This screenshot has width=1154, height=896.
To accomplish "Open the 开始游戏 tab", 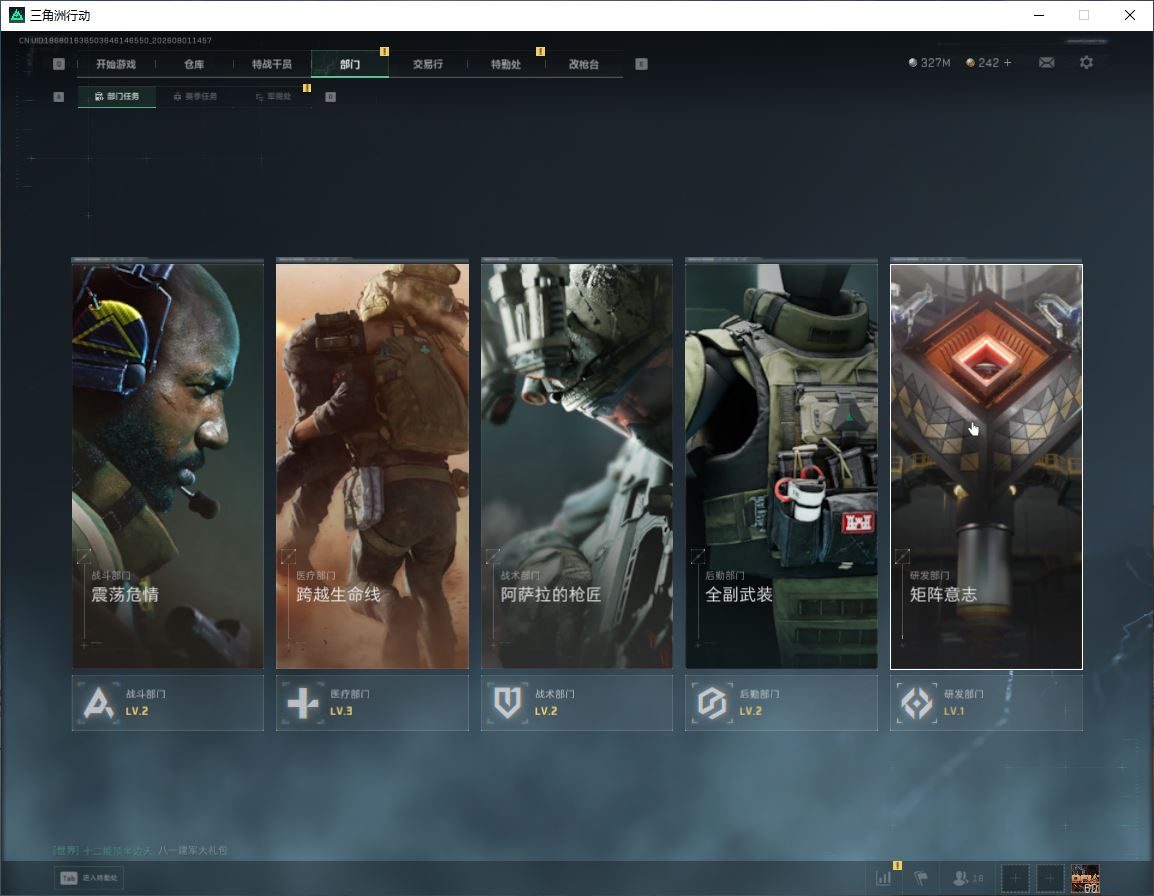I will (116, 64).
